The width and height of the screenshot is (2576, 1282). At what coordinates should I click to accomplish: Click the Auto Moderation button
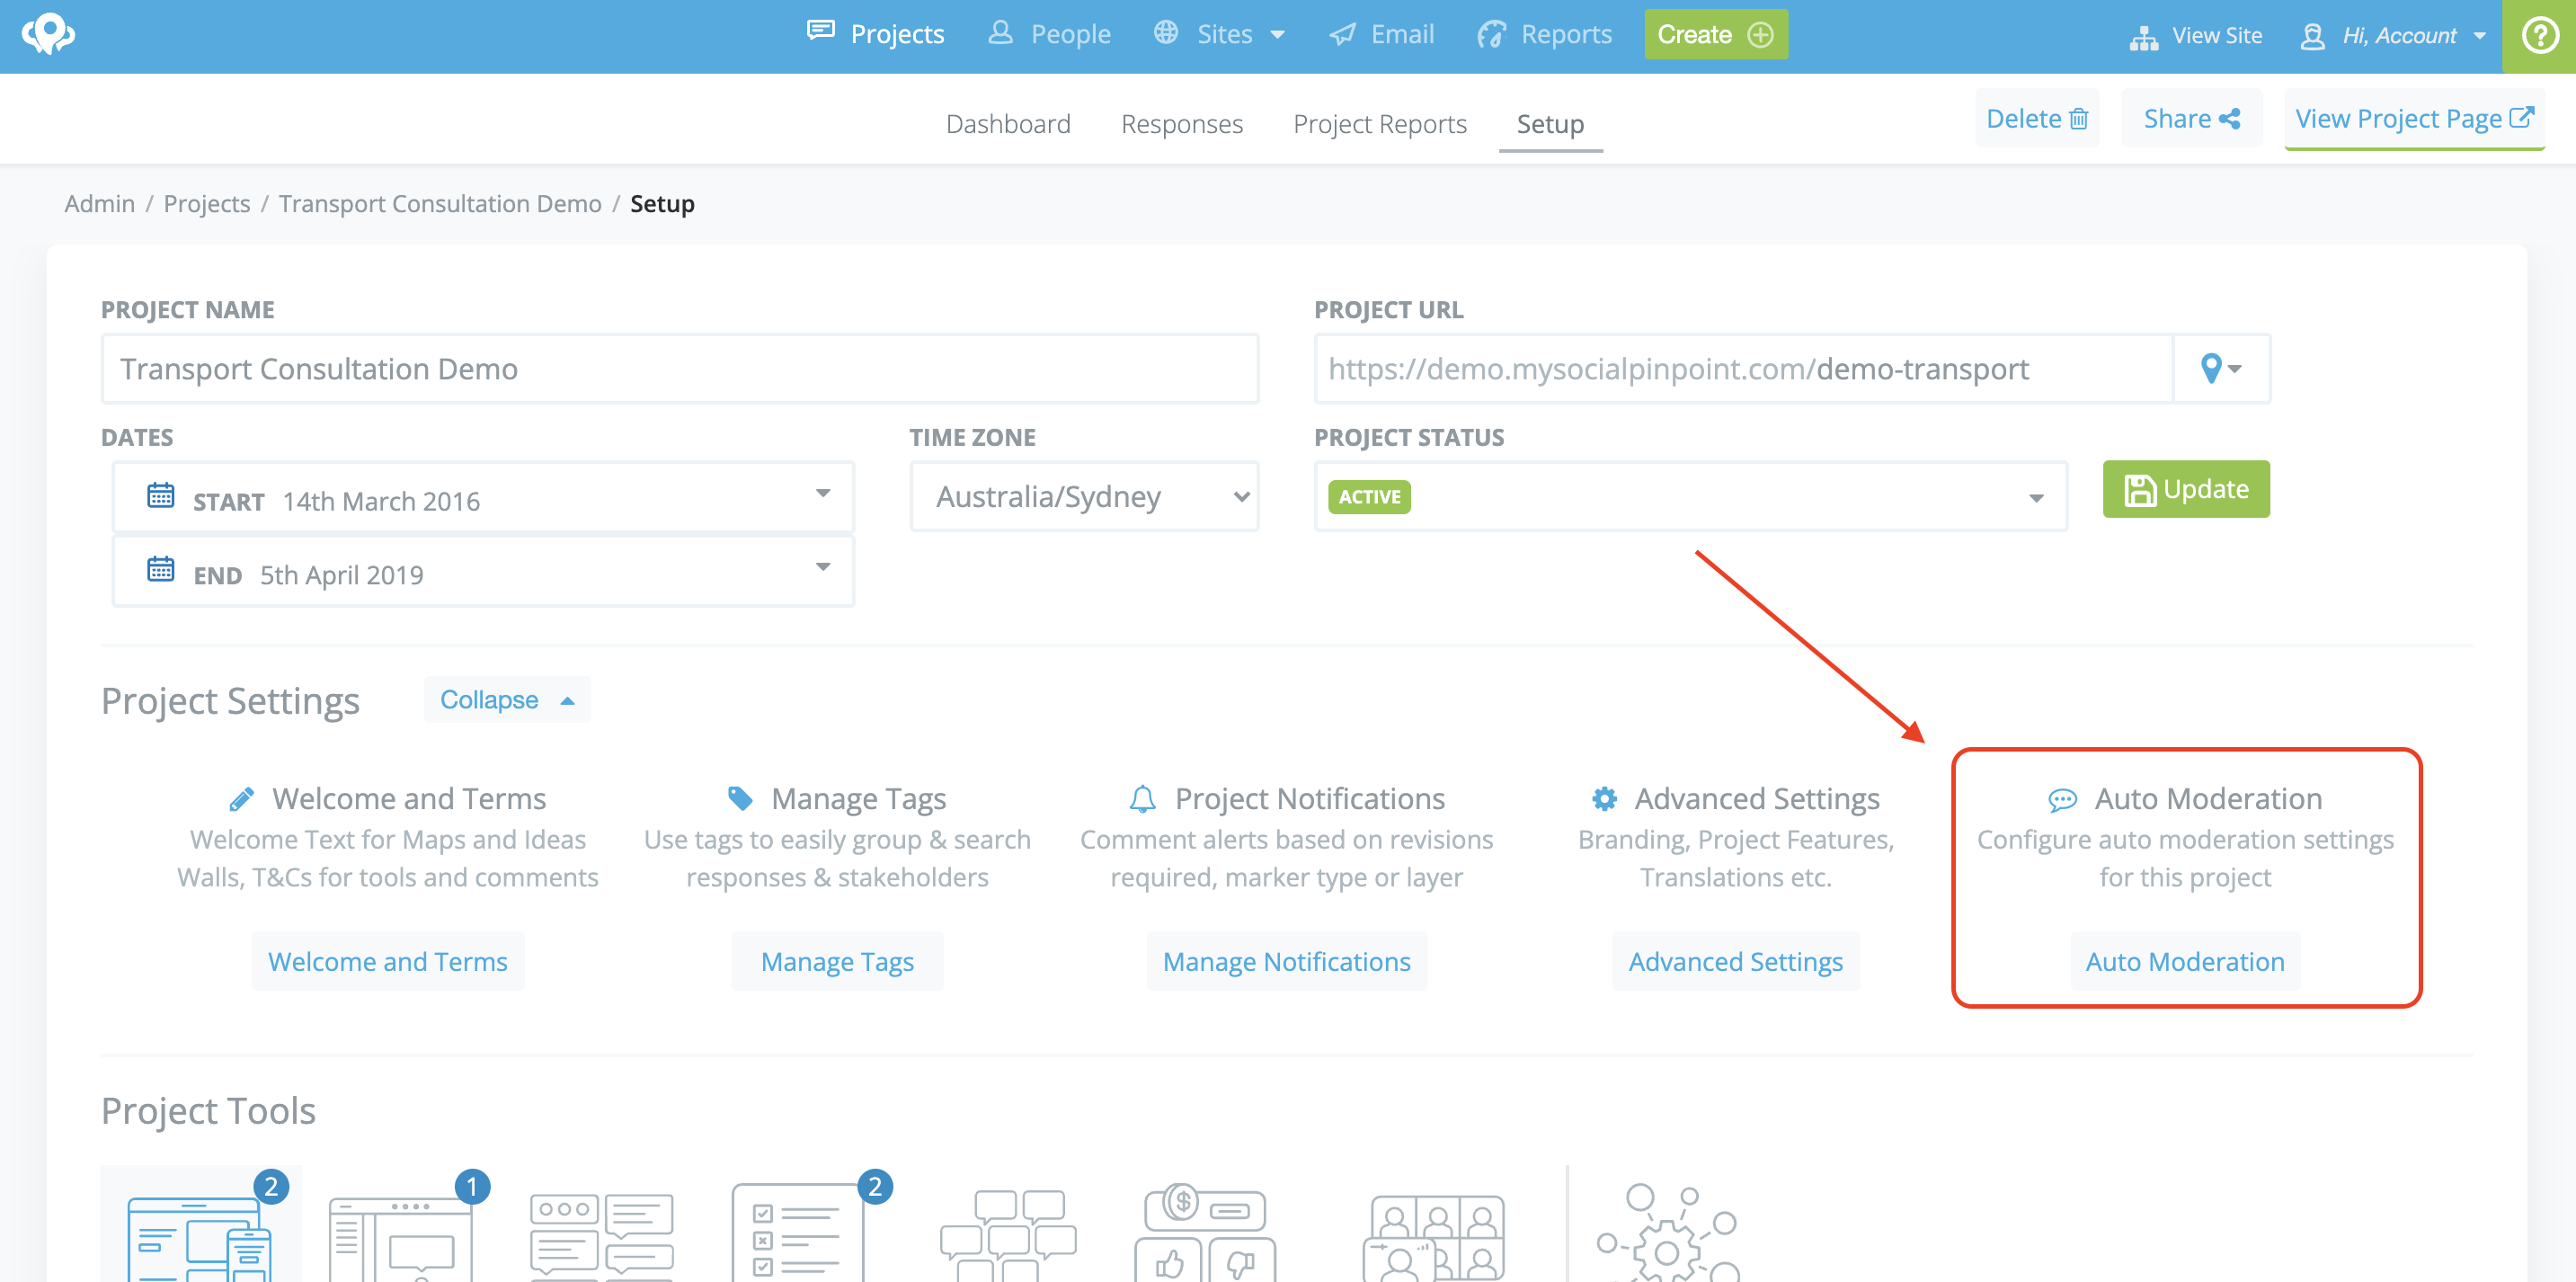[2185, 961]
